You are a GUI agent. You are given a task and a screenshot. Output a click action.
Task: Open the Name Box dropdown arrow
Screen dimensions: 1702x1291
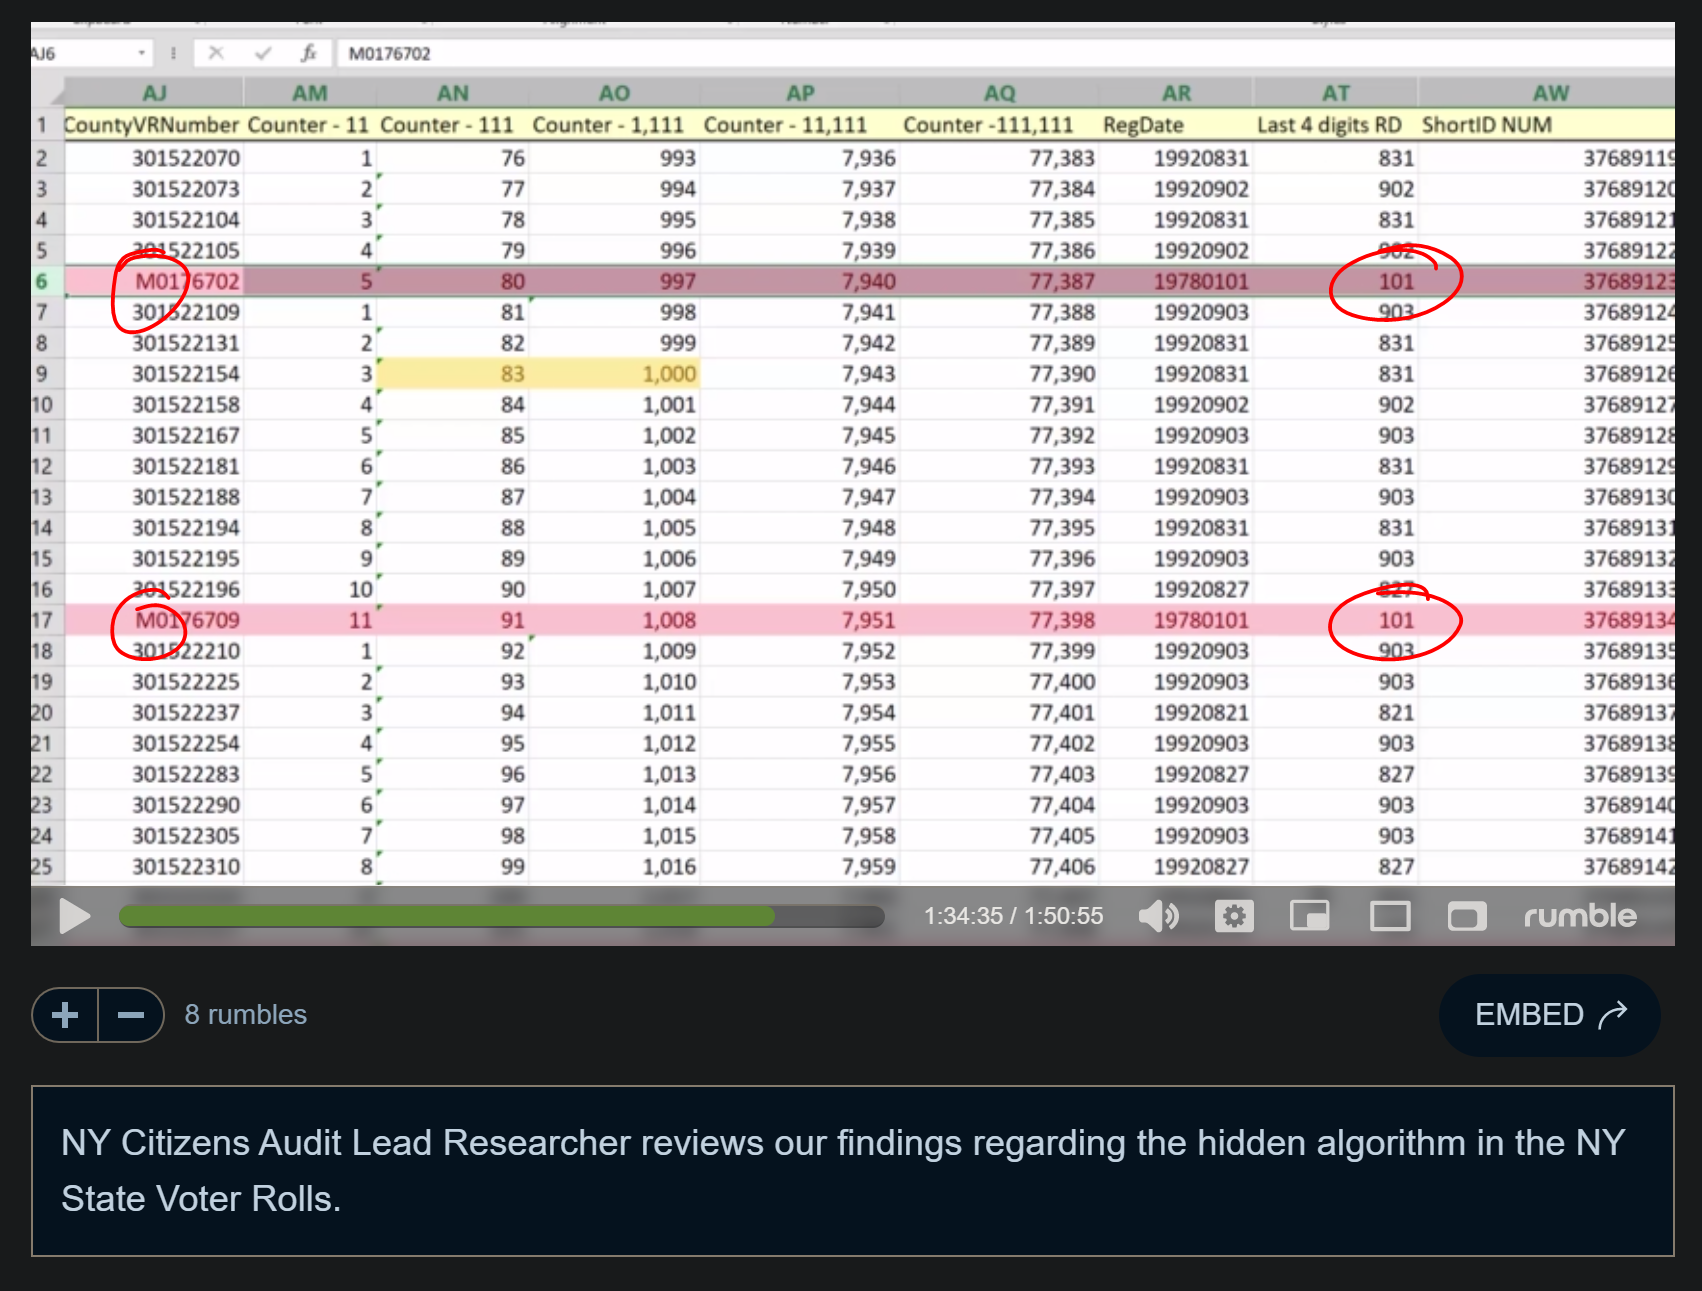[x=142, y=53]
